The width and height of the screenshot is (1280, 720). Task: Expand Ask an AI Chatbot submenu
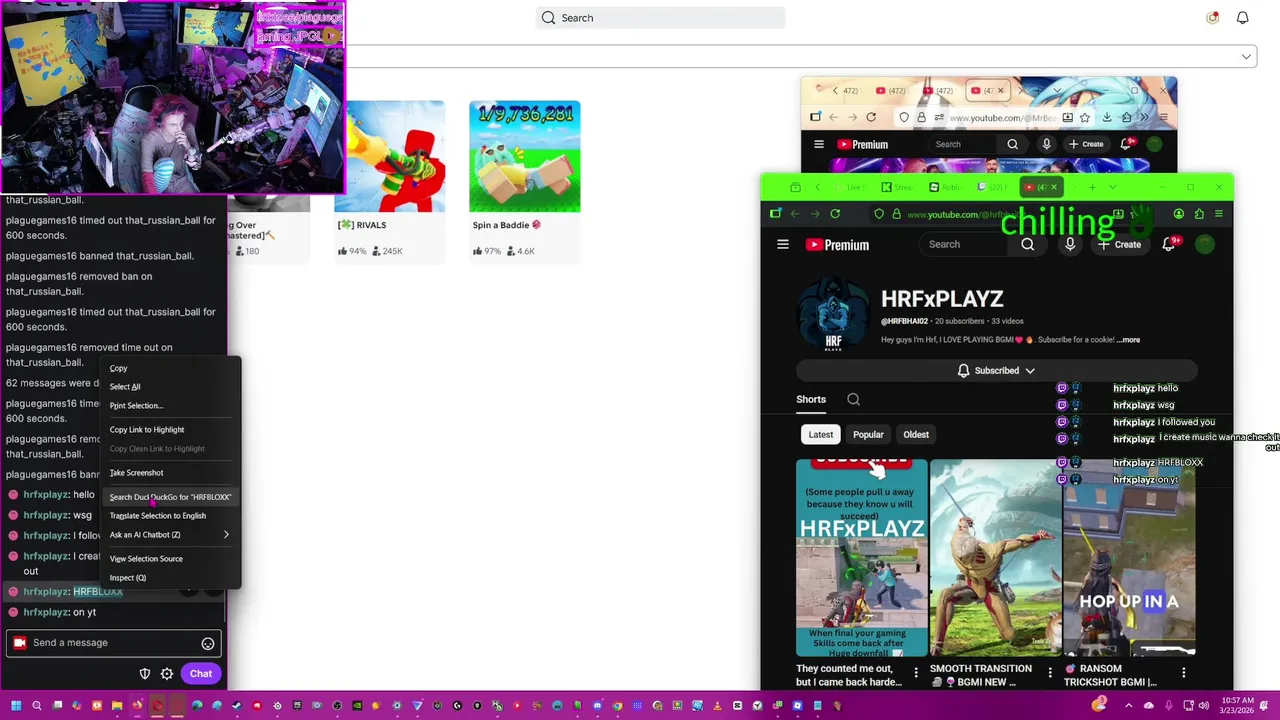pyautogui.click(x=170, y=535)
